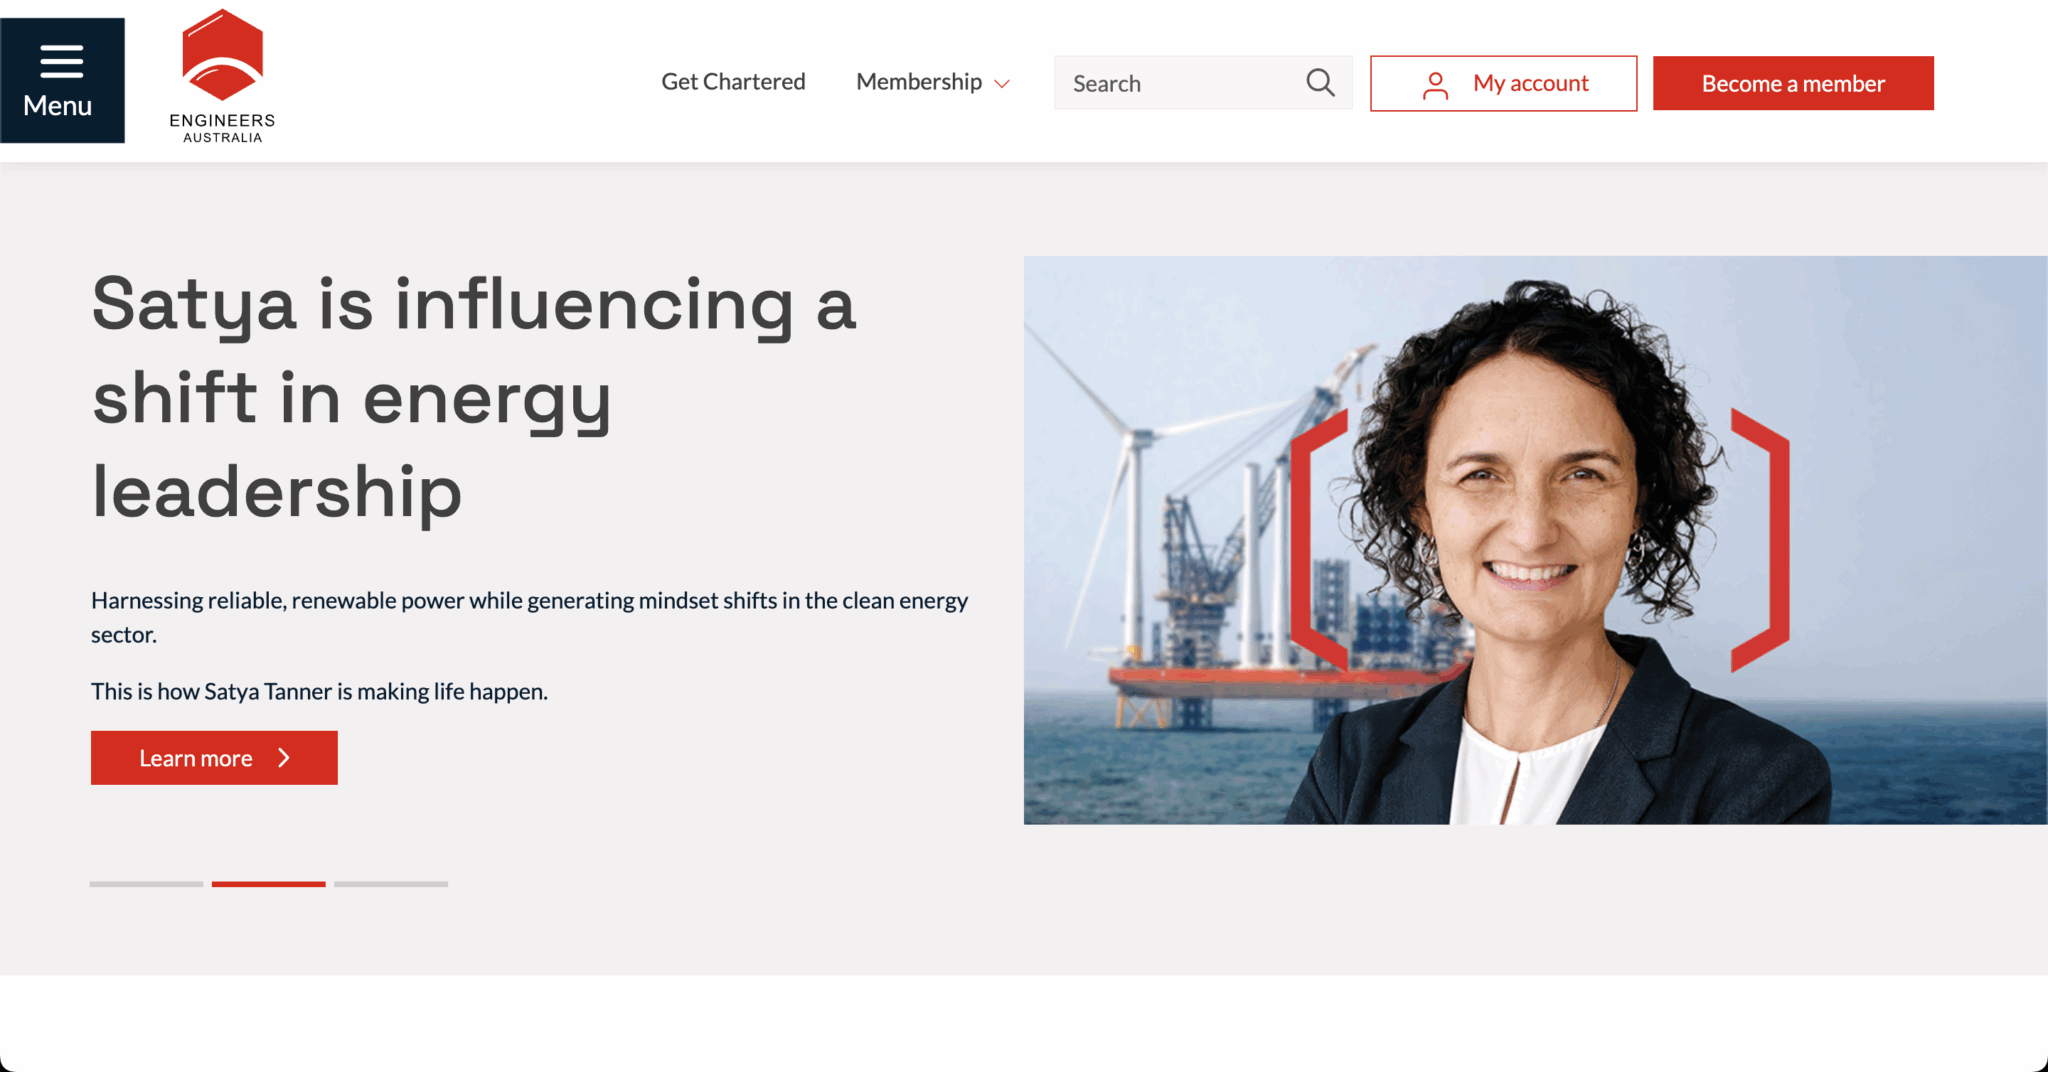Open My account
Image resolution: width=2048 pixels, height=1072 pixels.
(x=1503, y=83)
